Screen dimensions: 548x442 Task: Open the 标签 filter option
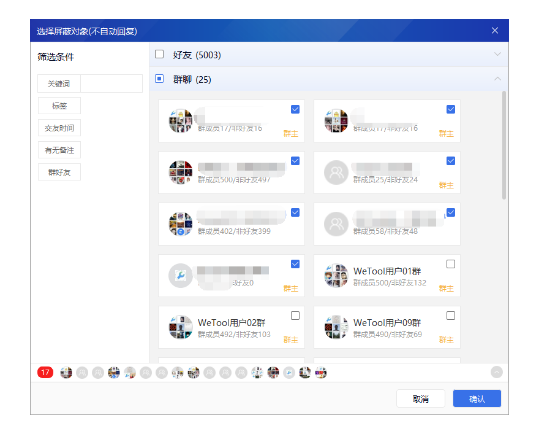coord(59,106)
